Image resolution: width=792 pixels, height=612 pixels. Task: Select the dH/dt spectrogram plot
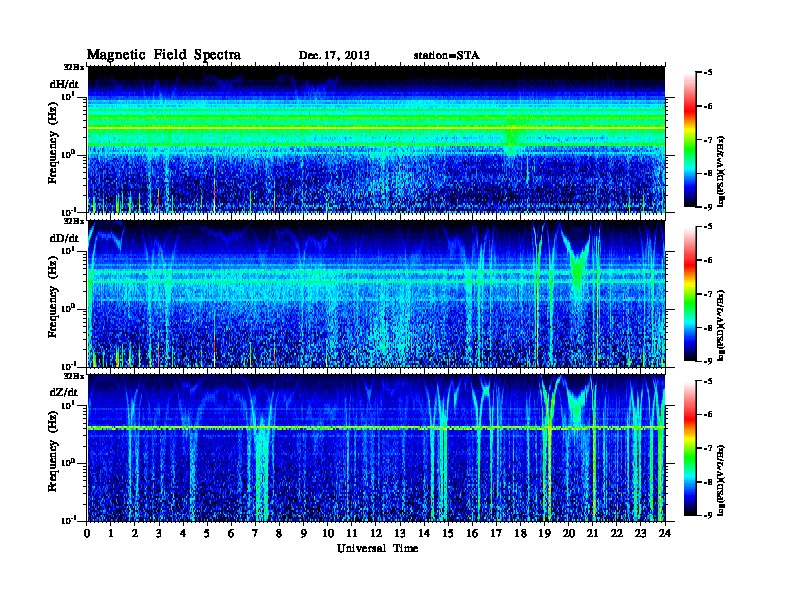[376, 139]
